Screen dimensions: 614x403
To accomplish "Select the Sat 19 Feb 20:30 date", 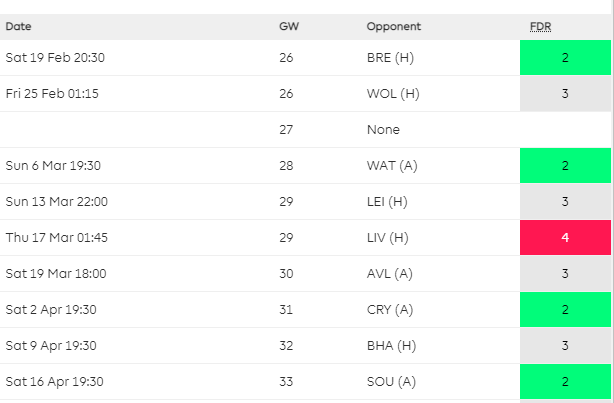I will [55, 58].
